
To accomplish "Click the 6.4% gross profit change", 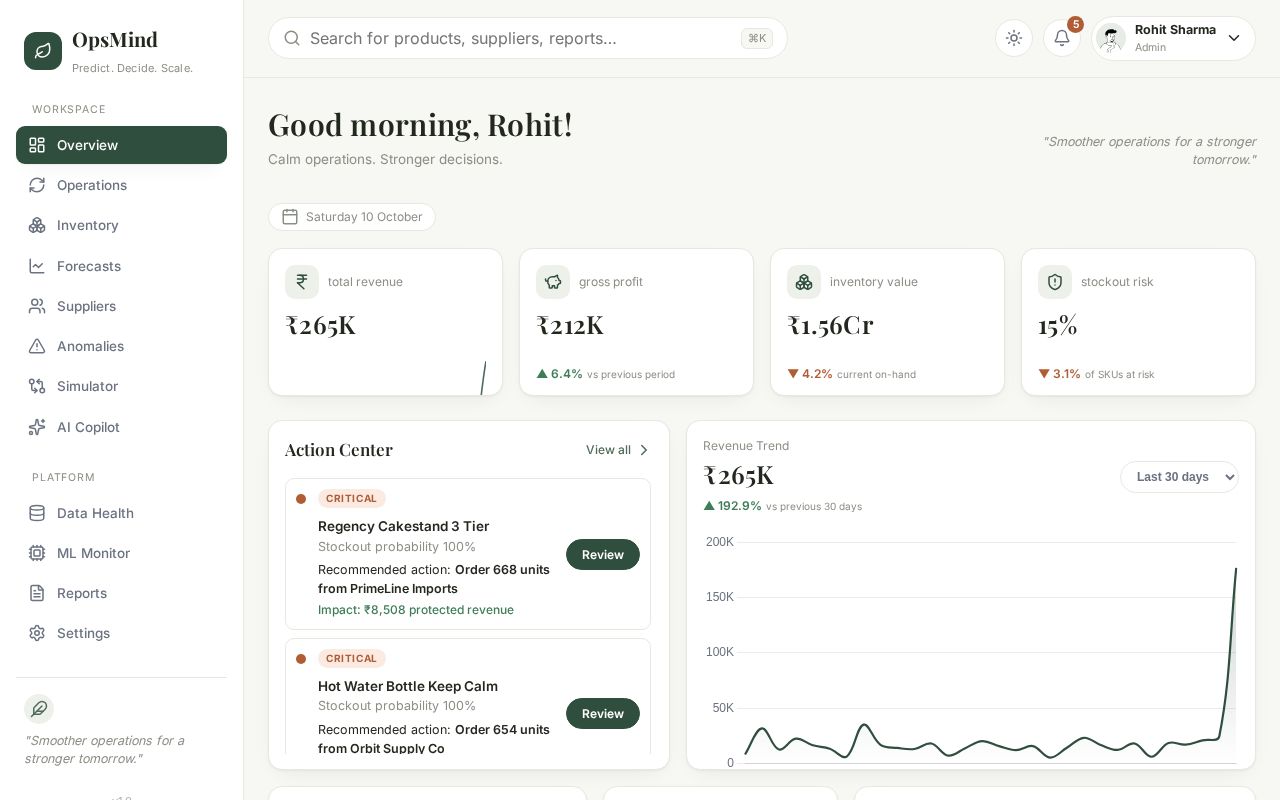I will click(x=560, y=374).
